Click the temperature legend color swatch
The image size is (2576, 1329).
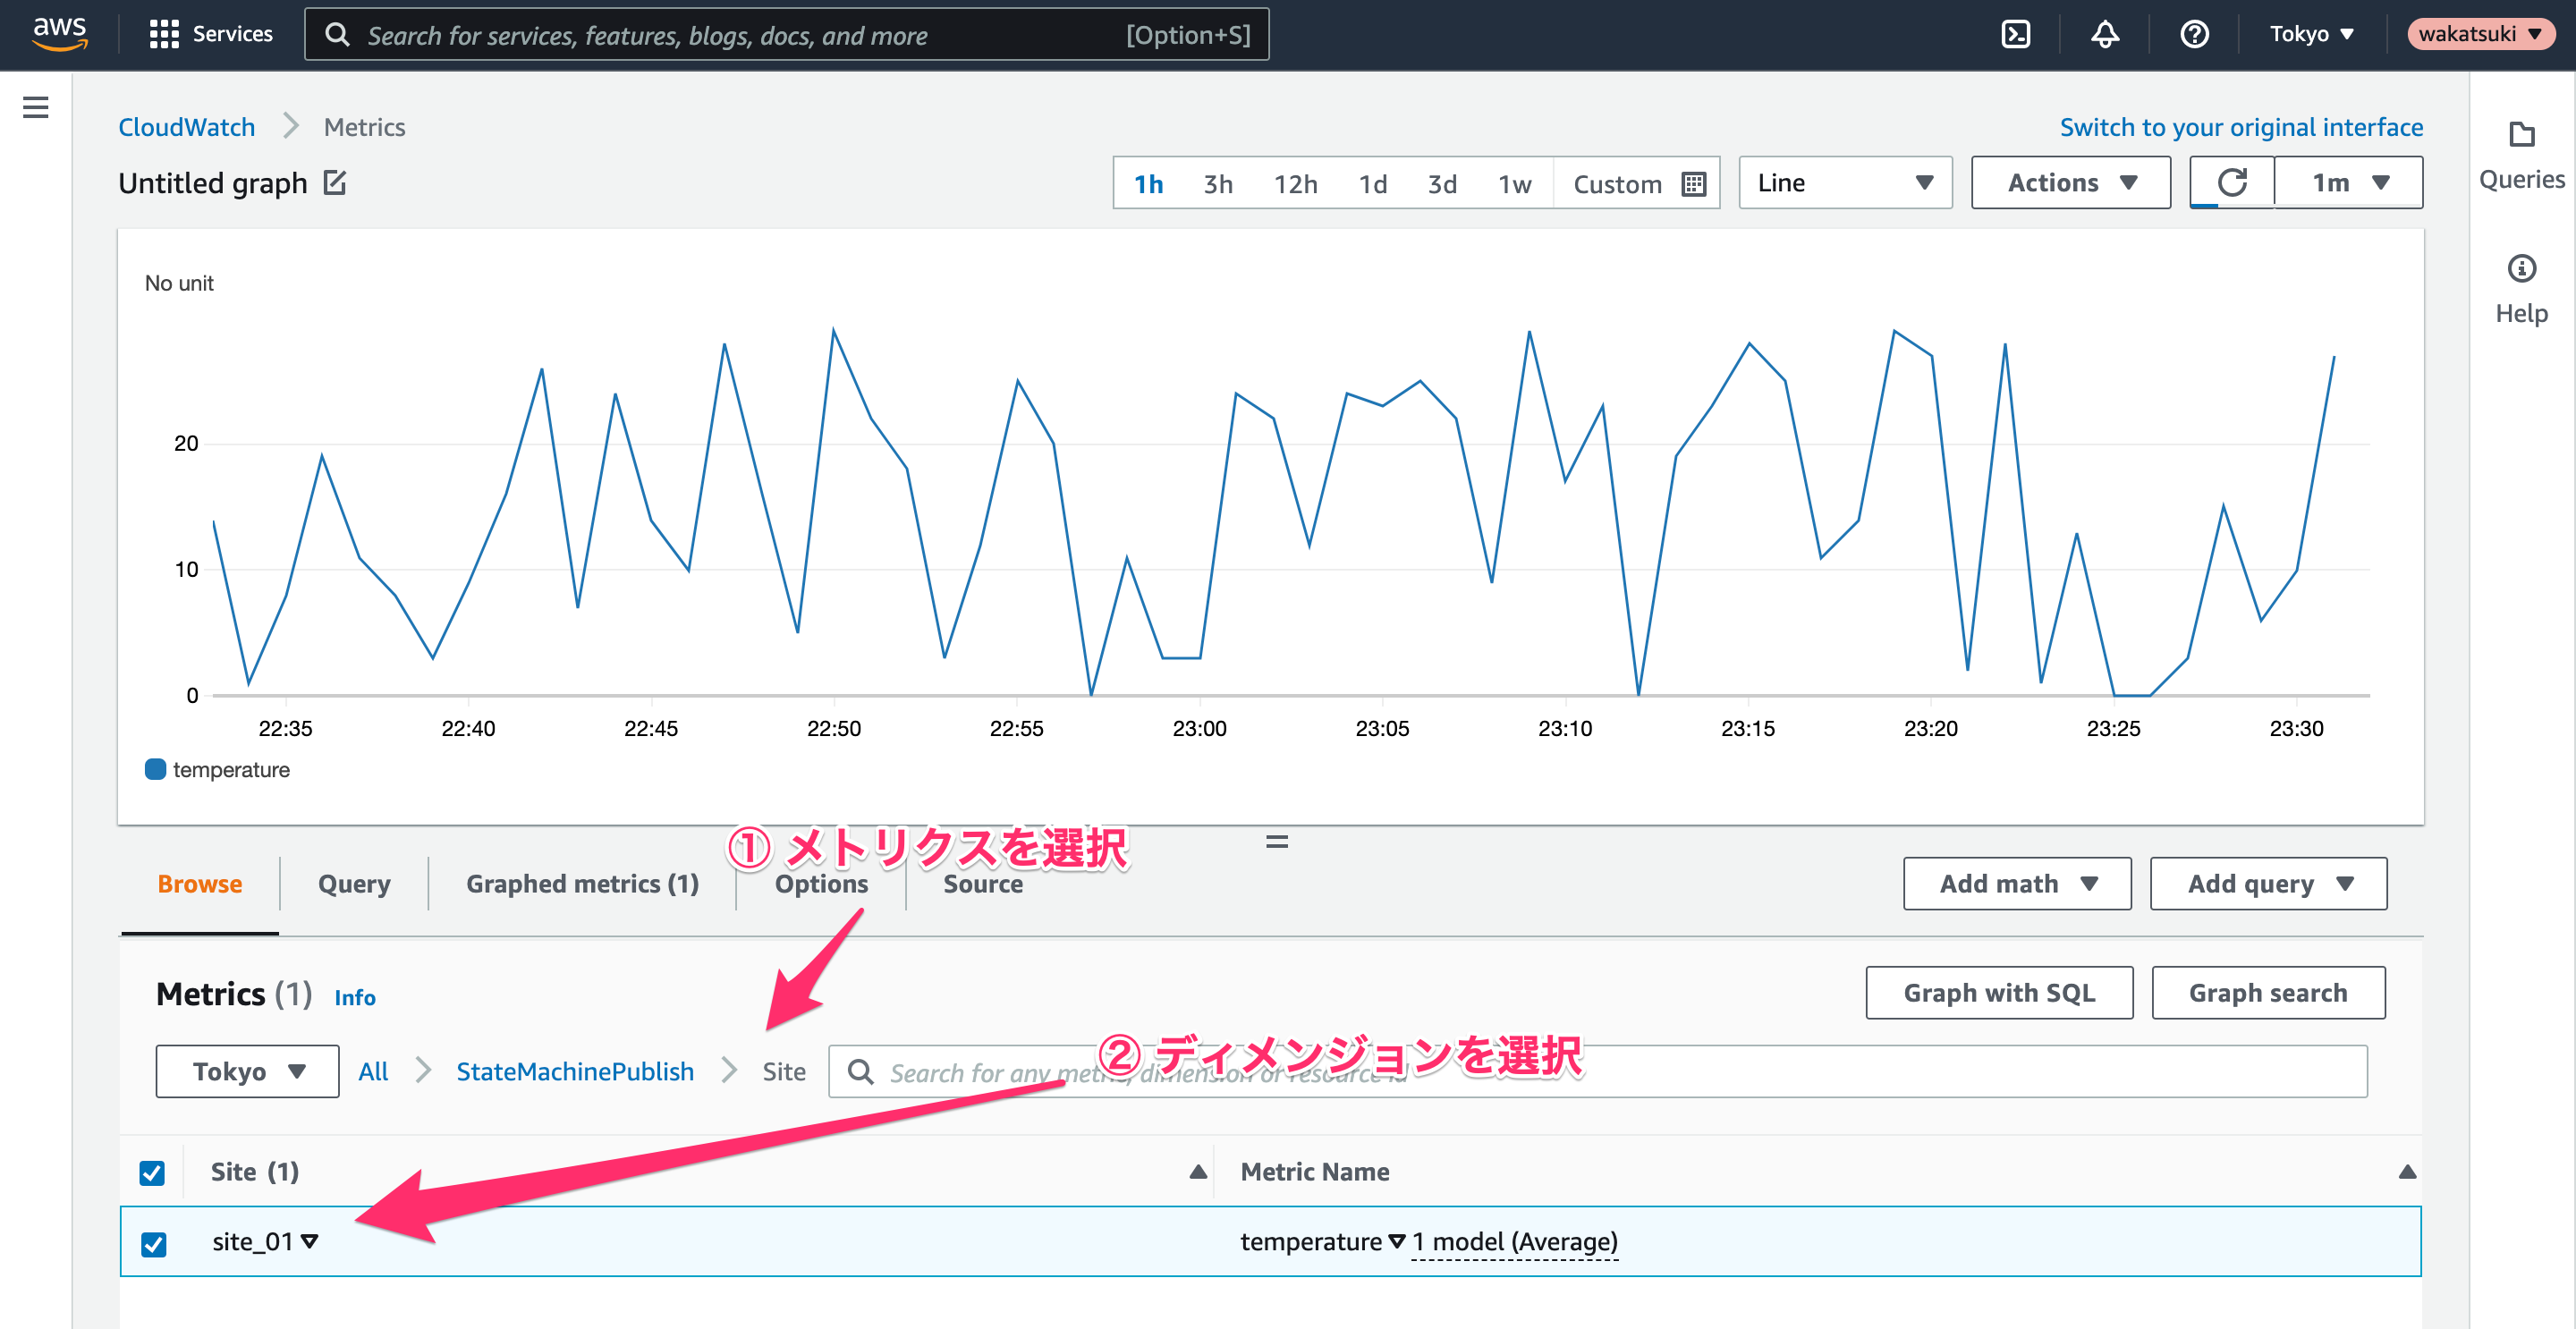coord(155,769)
